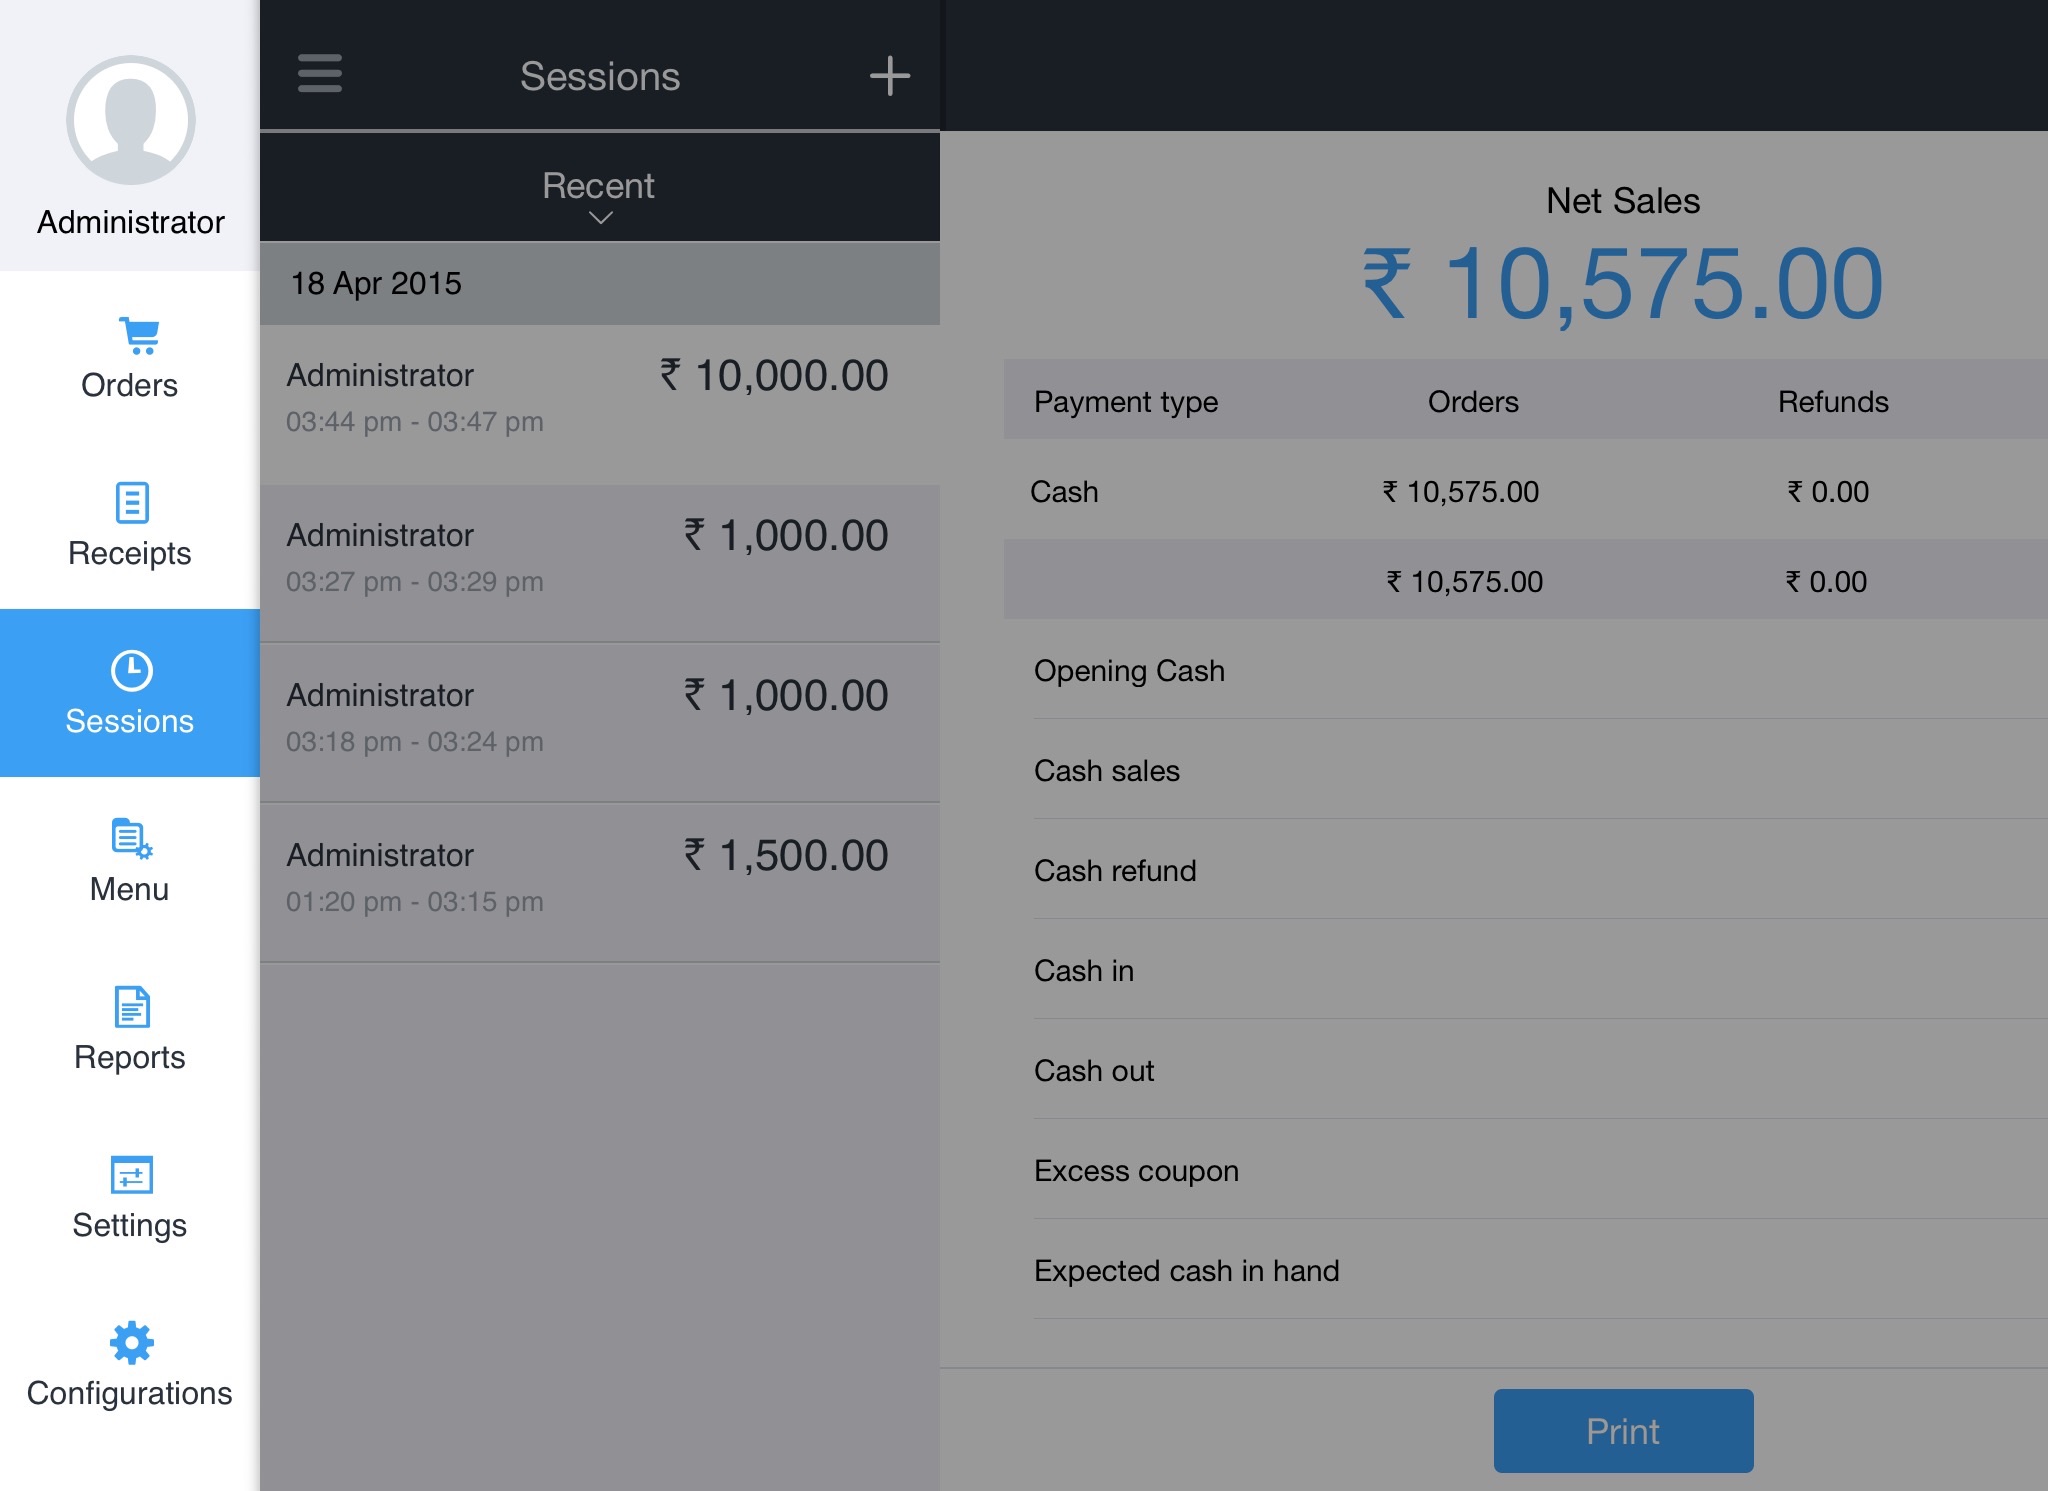
Task: Open the hamburger menu icon
Action: point(320,74)
